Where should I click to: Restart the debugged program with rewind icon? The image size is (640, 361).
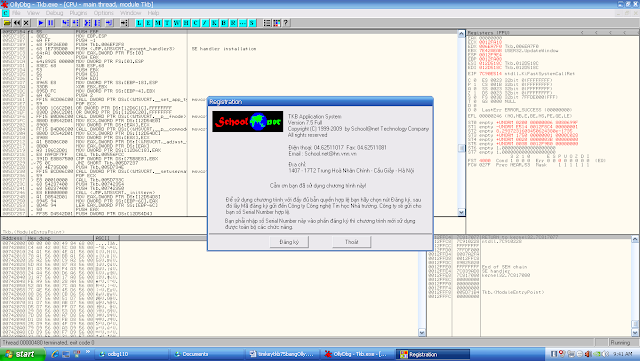pyautogui.click(x=17, y=23)
